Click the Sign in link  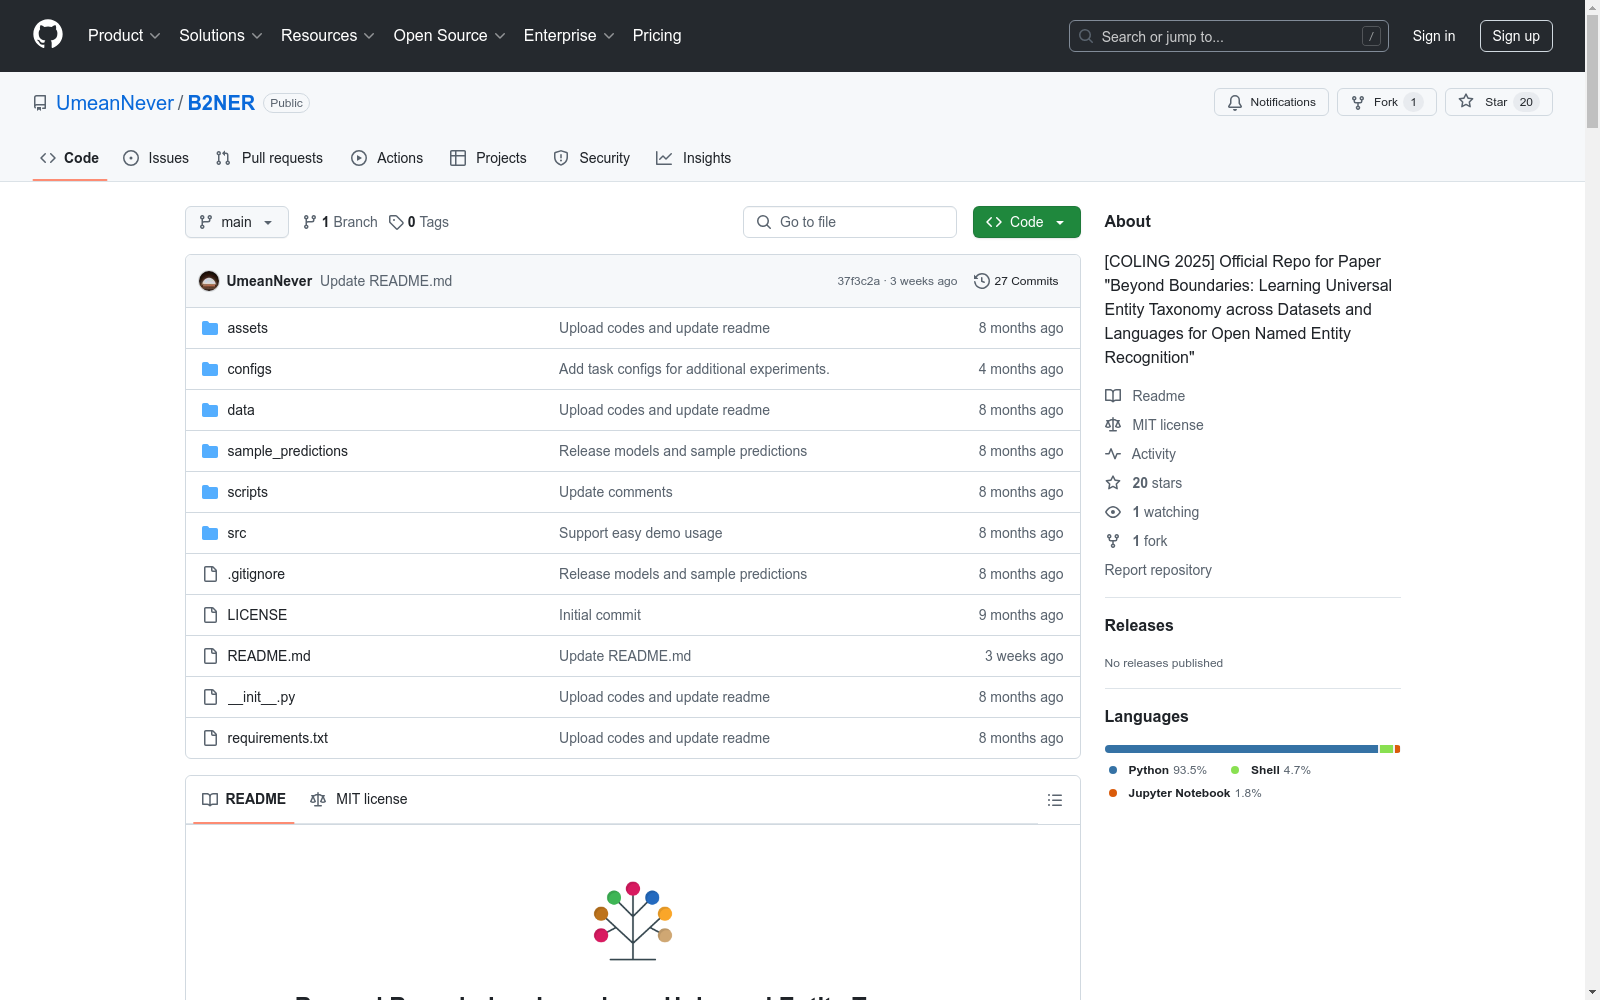[1434, 36]
